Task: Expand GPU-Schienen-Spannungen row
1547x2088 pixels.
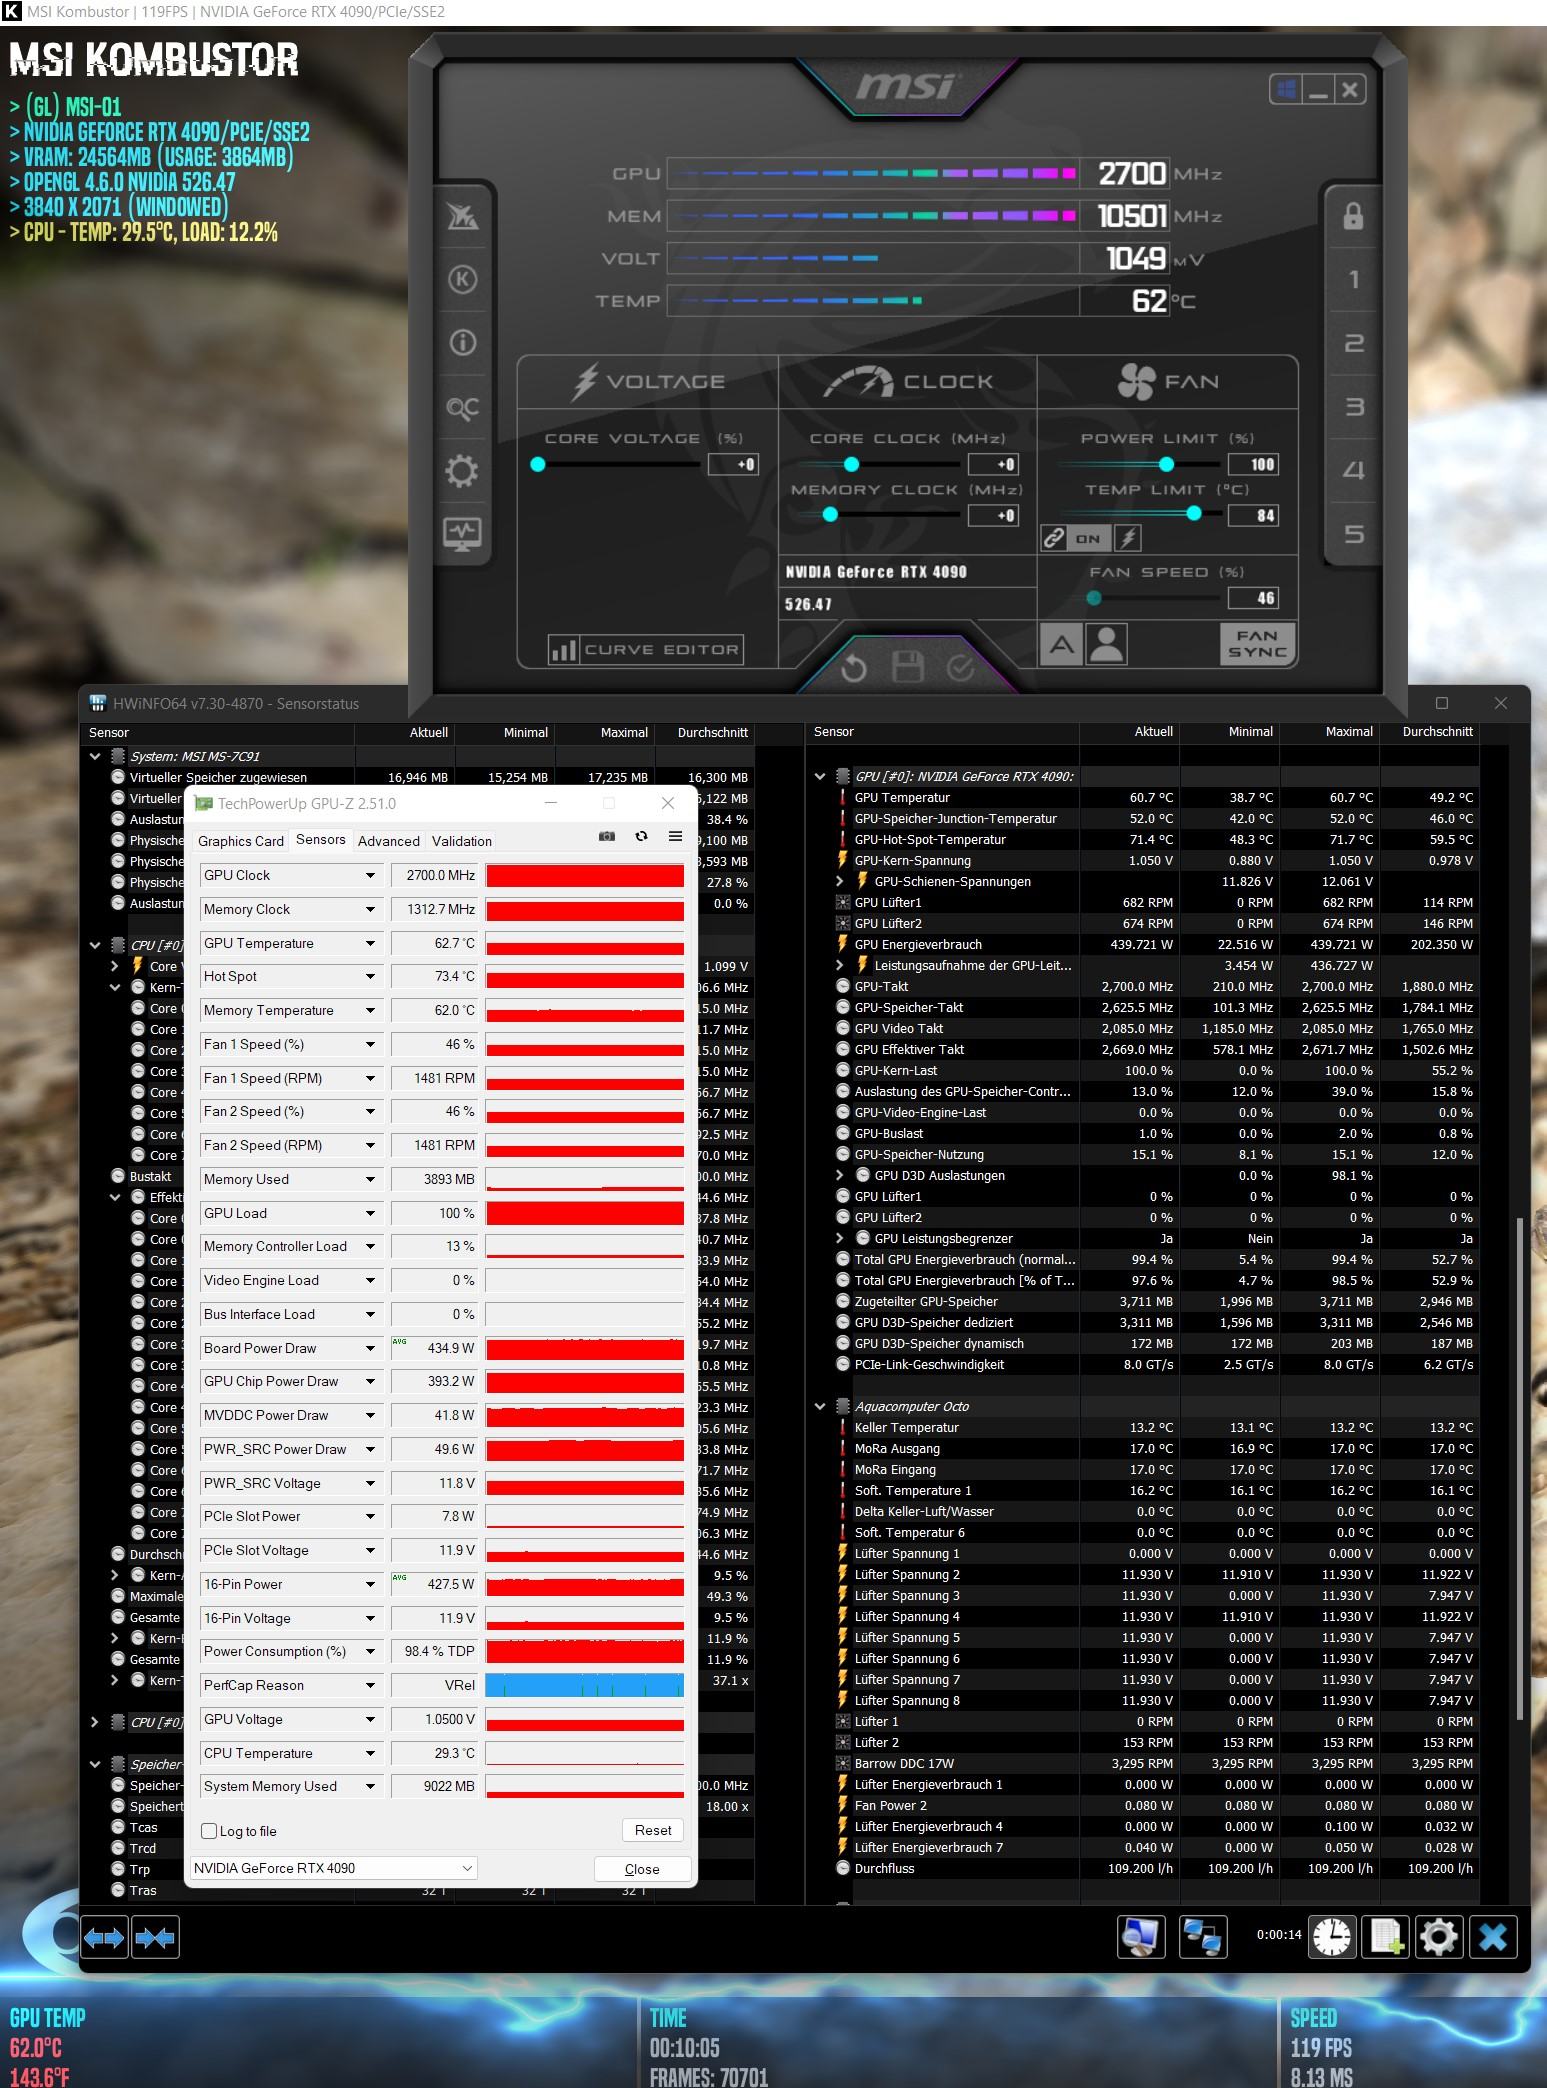Action: tap(841, 881)
